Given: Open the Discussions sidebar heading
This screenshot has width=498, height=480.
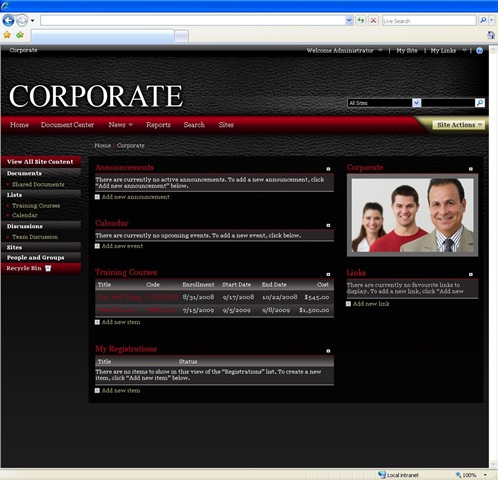Looking at the screenshot, I should click(x=25, y=226).
